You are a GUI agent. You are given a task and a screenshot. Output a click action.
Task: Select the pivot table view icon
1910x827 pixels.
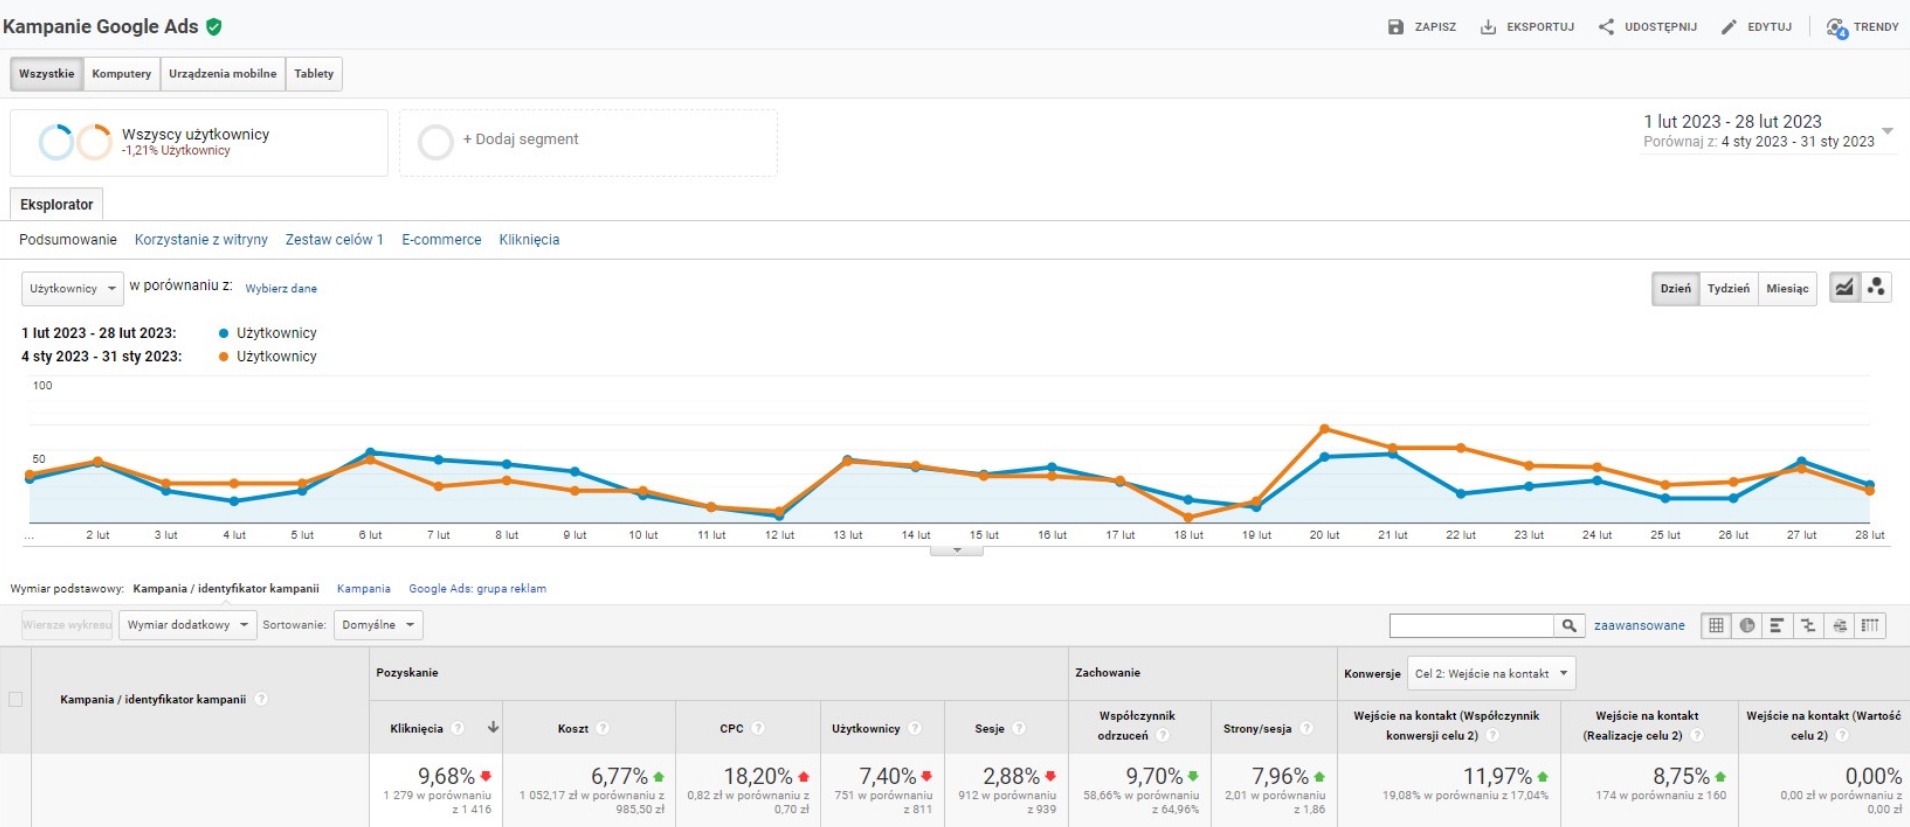(x=1870, y=625)
